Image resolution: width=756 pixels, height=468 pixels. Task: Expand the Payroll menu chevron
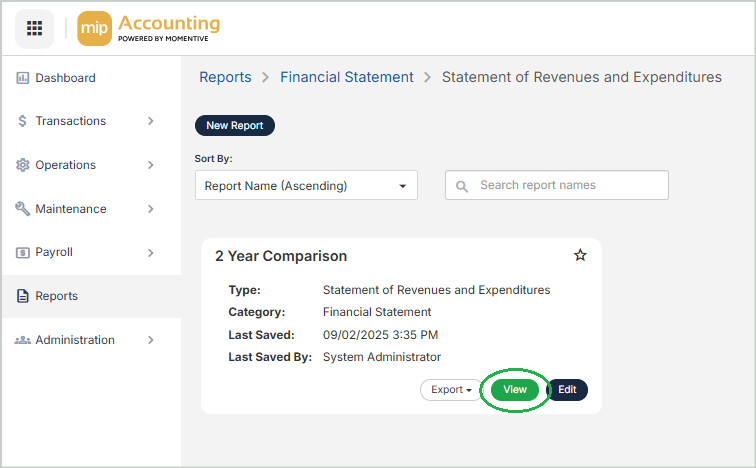[x=151, y=253]
